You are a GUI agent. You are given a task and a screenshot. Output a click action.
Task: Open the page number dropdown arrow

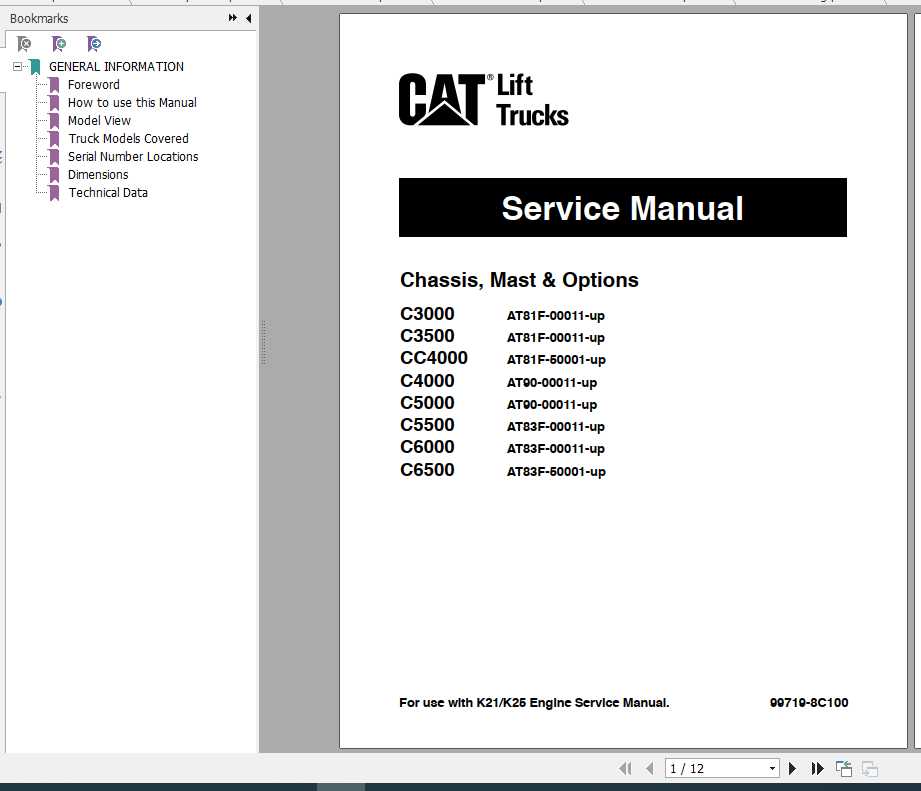[772, 768]
